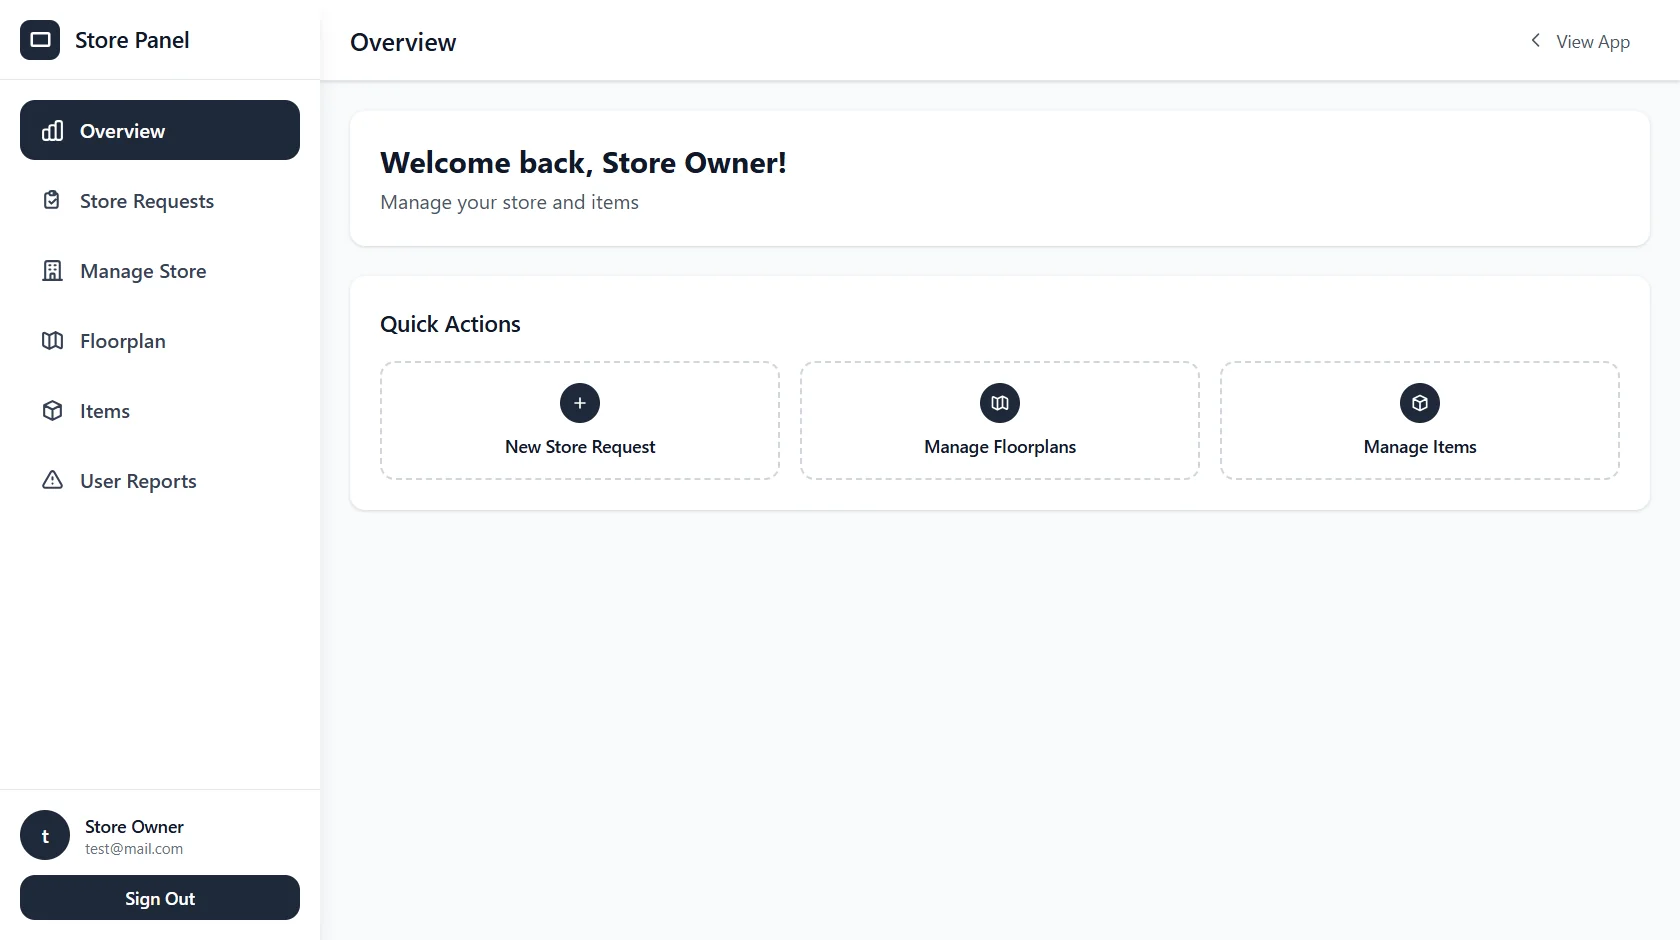Click the map icon above Manage Floorplans
1680x940 pixels.
tap(1000, 403)
